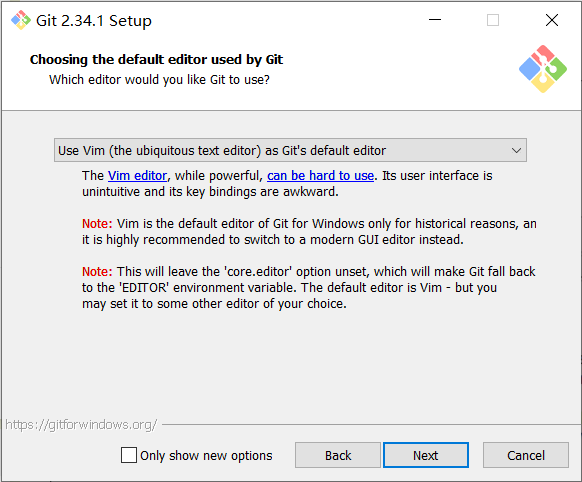This screenshot has height=482, width=582.
Task: Close the Git Setup window
Action: pyautogui.click(x=552, y=20)
